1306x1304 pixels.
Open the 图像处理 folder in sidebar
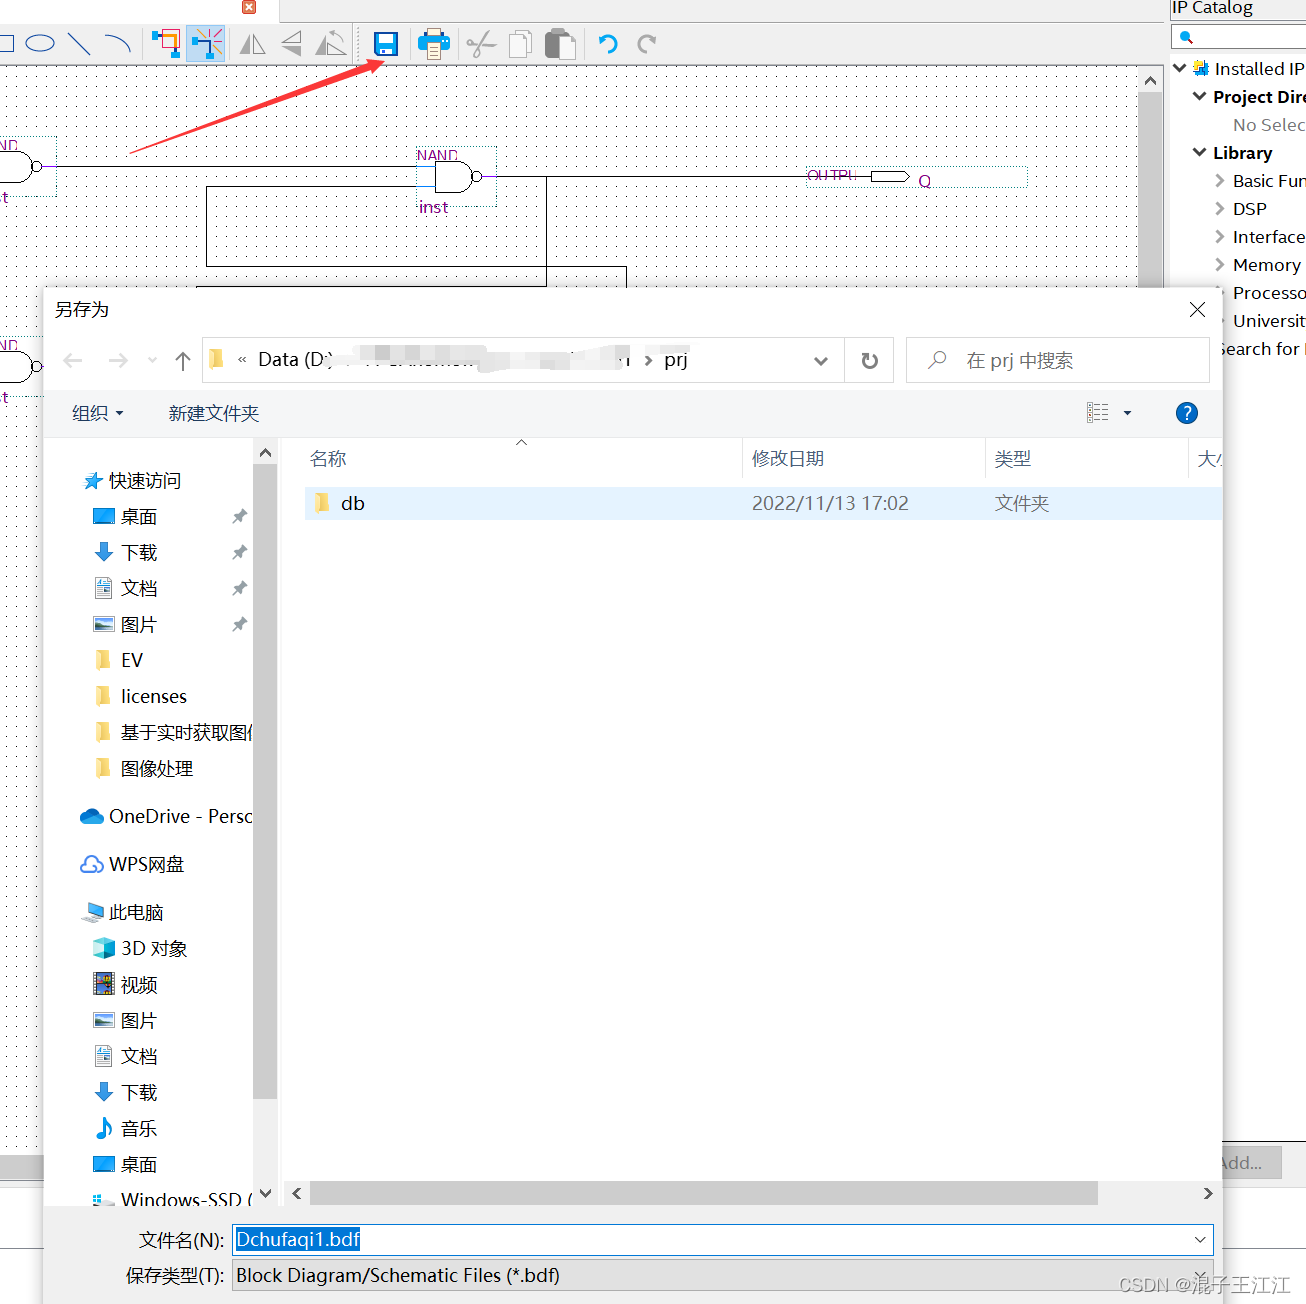point(144,769)
